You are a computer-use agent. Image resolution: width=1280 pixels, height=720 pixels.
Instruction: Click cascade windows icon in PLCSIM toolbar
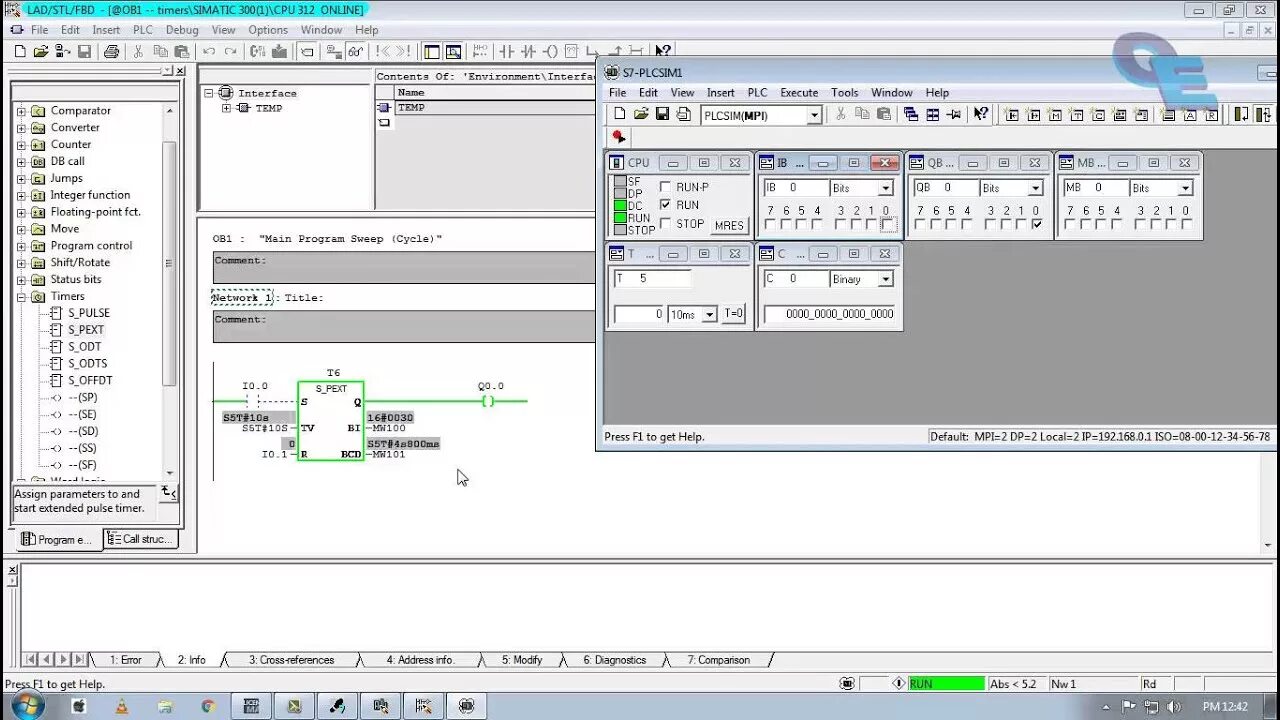pyautogui.click(x=911, y=114)
